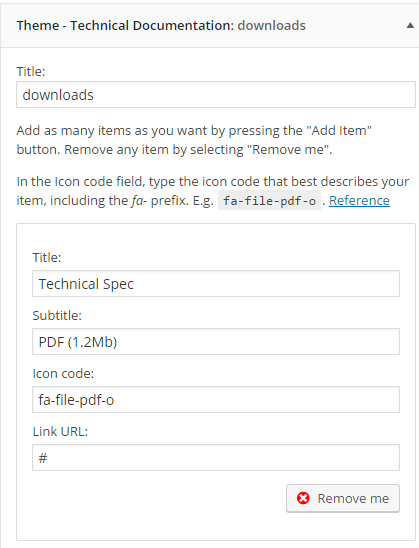Click the grey downloads text in widget header

pos(272,26)
